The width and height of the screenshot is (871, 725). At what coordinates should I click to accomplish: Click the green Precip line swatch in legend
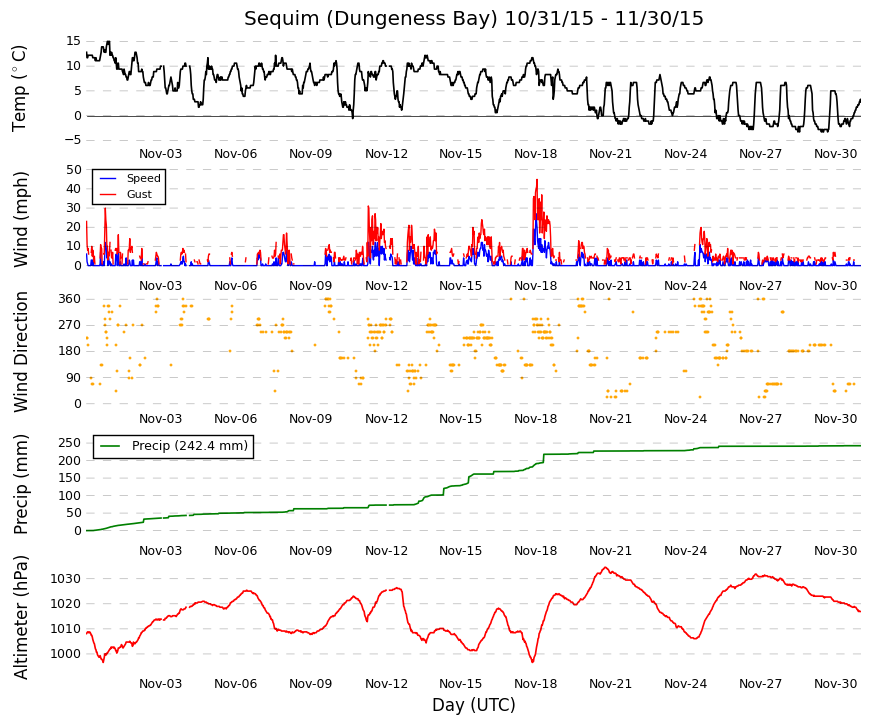110,446
